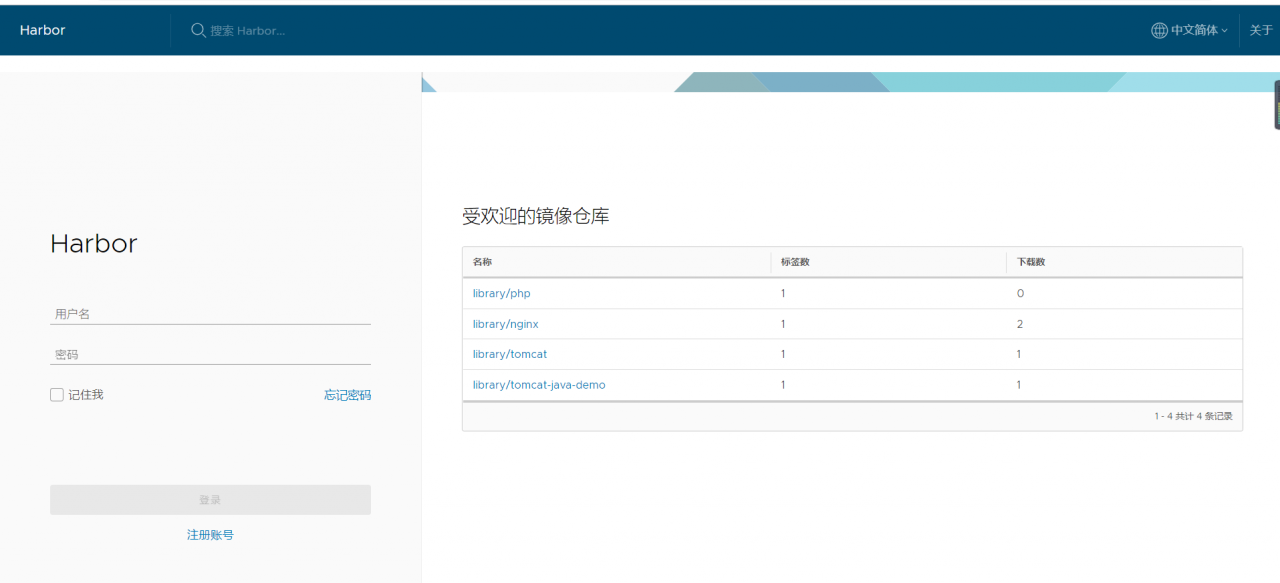Click the 密码 password field
The height and width of the screenshot is (583, 1280).
(210, 354)
